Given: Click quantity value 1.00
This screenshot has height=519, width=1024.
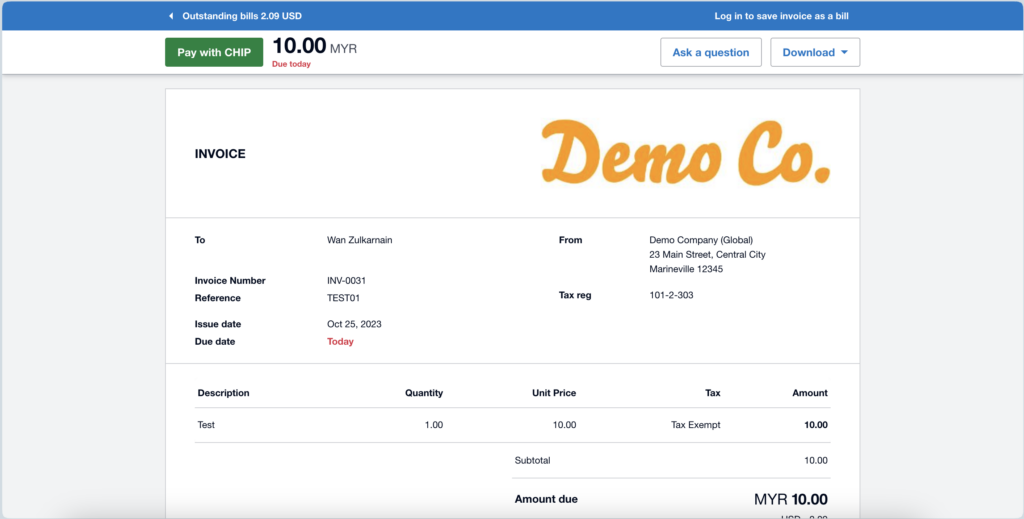Looking at the screenshot, I should (434, 425).
